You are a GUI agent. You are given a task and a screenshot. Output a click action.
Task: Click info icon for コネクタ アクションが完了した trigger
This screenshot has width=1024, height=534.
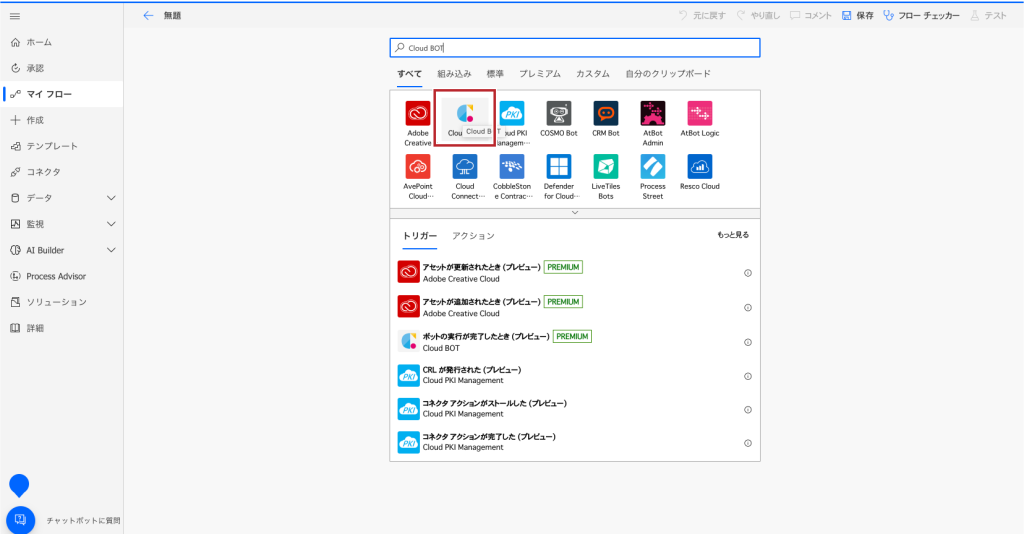coord(748,443)
